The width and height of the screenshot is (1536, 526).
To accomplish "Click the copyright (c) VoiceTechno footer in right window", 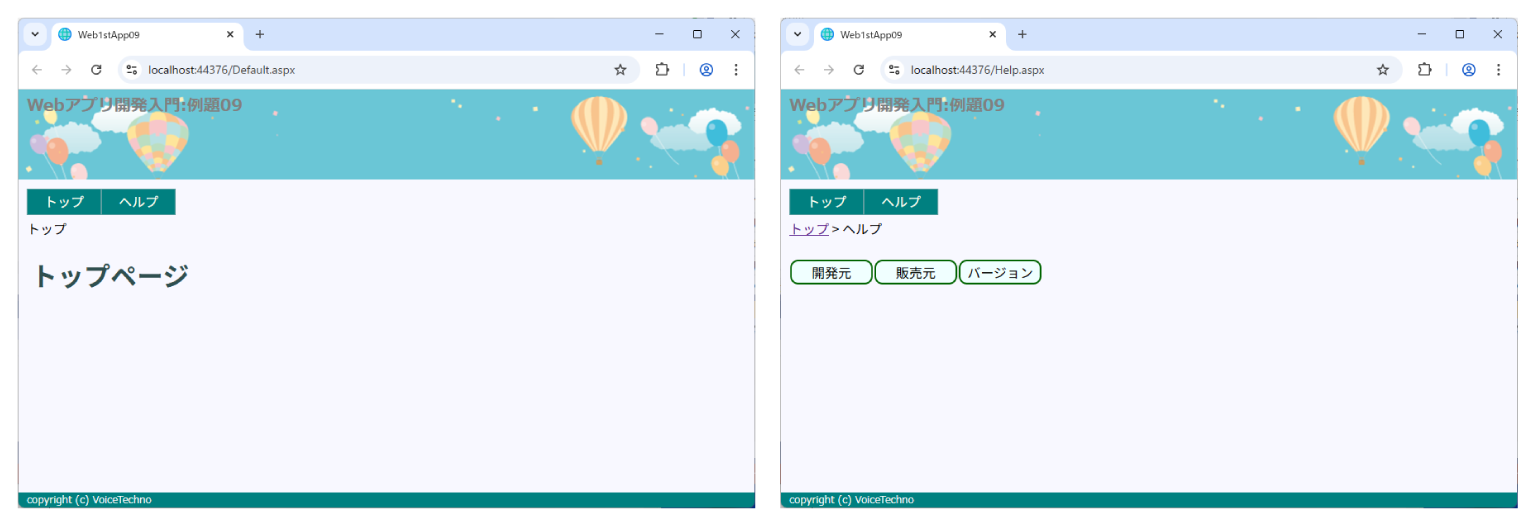I will point(851,500).
